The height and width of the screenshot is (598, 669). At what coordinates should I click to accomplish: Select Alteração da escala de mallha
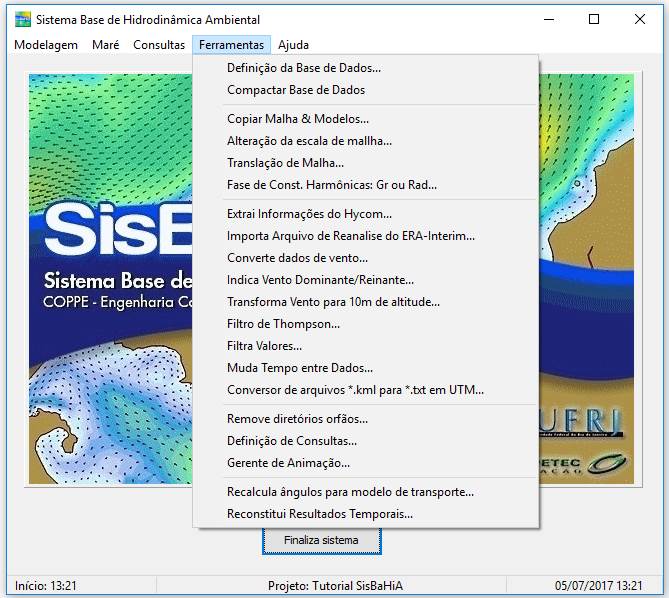[366, 141]
